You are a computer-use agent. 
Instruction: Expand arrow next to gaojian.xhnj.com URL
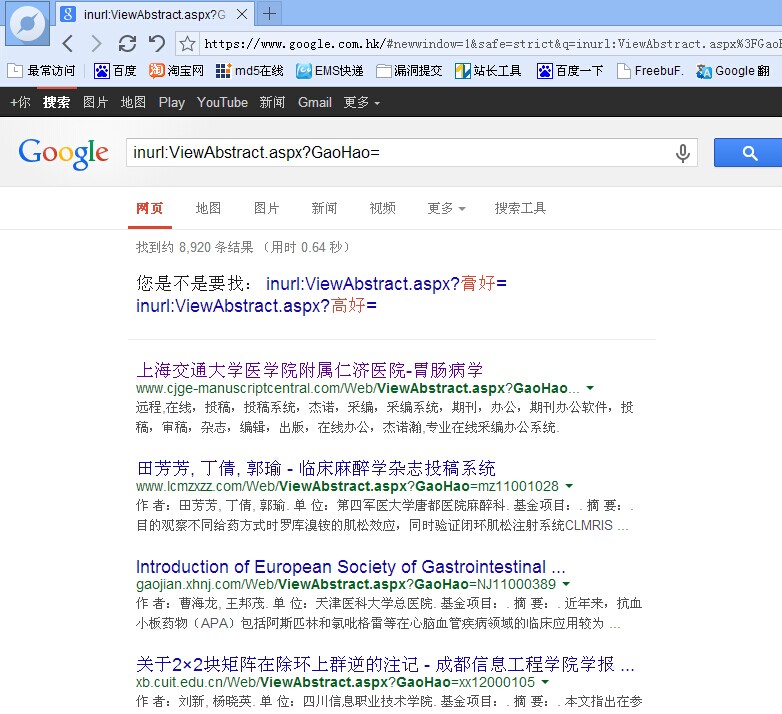566,584
